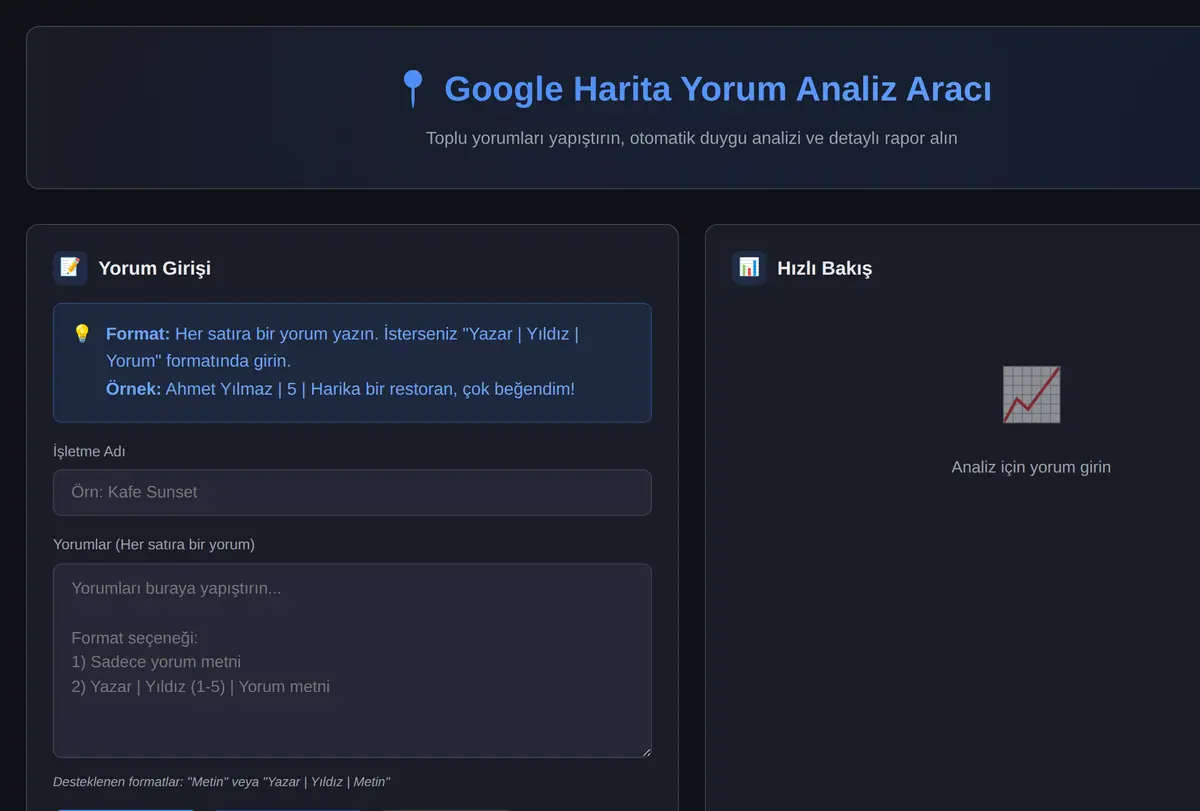Click the title Google Harita Yorum Analiz Aracı
The height and width of the screenshot is (811, 1200).
[x=718, y=89]
